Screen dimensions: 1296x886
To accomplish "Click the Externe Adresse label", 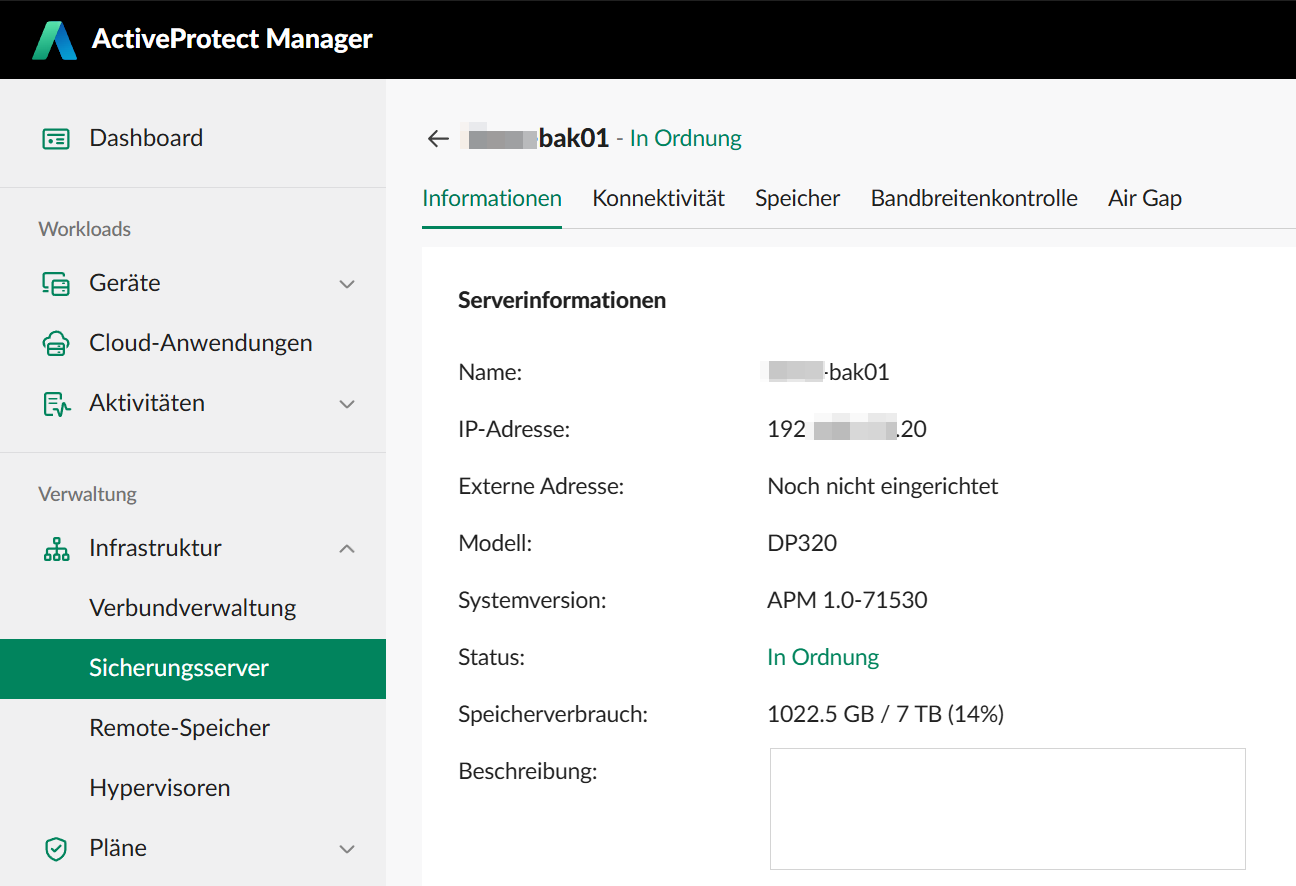I will (541, 487).
